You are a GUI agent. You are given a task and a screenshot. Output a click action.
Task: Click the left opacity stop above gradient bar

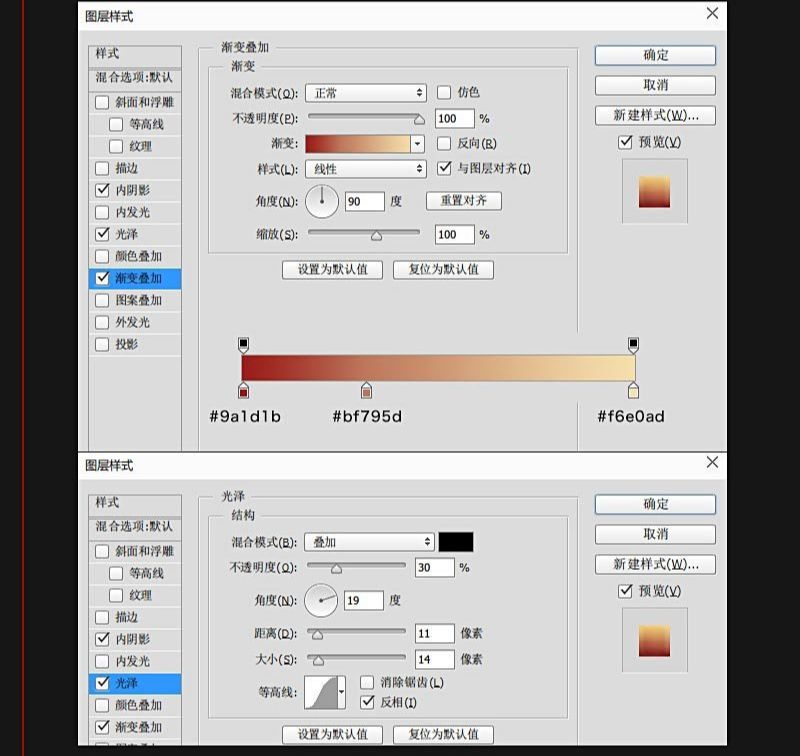click(x=243, y=344)
